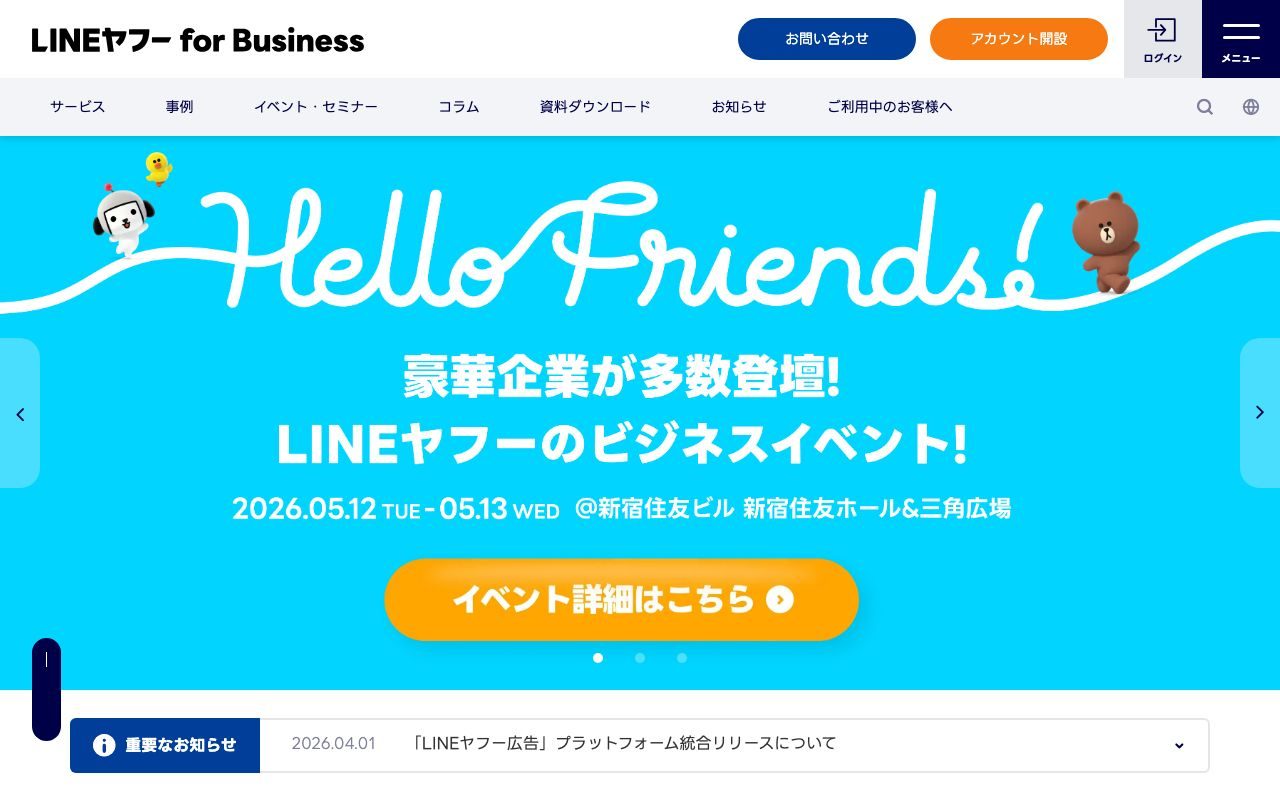Click the アカウント開設 button
The width and height of the screenshot is (1280, 800).
click(1019, 39)
